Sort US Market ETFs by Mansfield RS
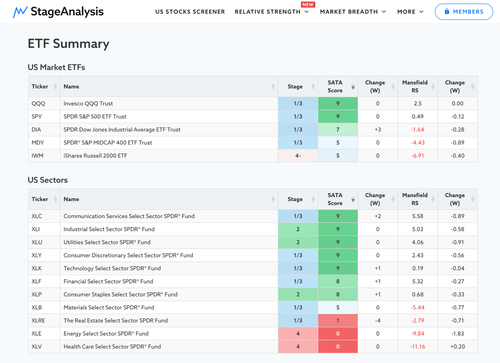The image size is (500, 363). click(x=418, y=87)
